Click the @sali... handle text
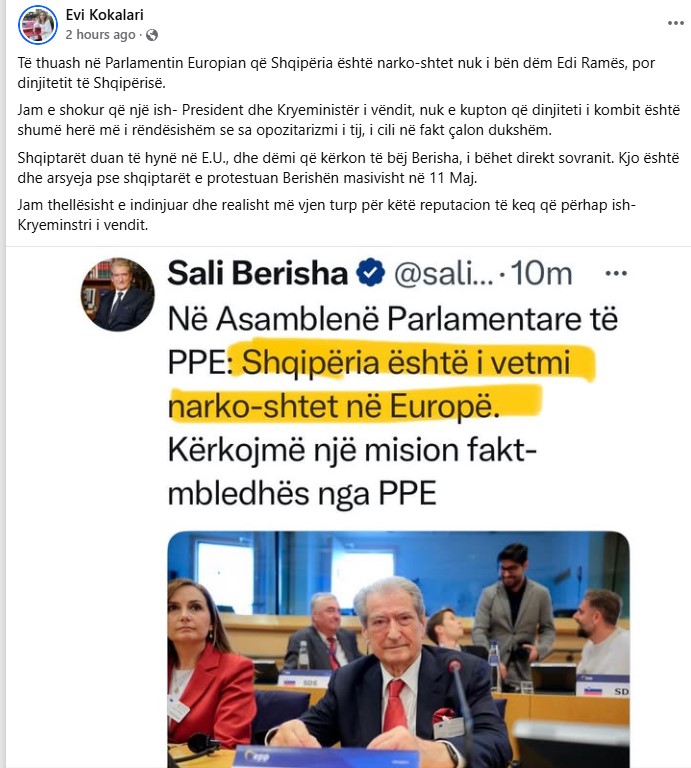The image size is (691, 768). [x=444, y=274]
